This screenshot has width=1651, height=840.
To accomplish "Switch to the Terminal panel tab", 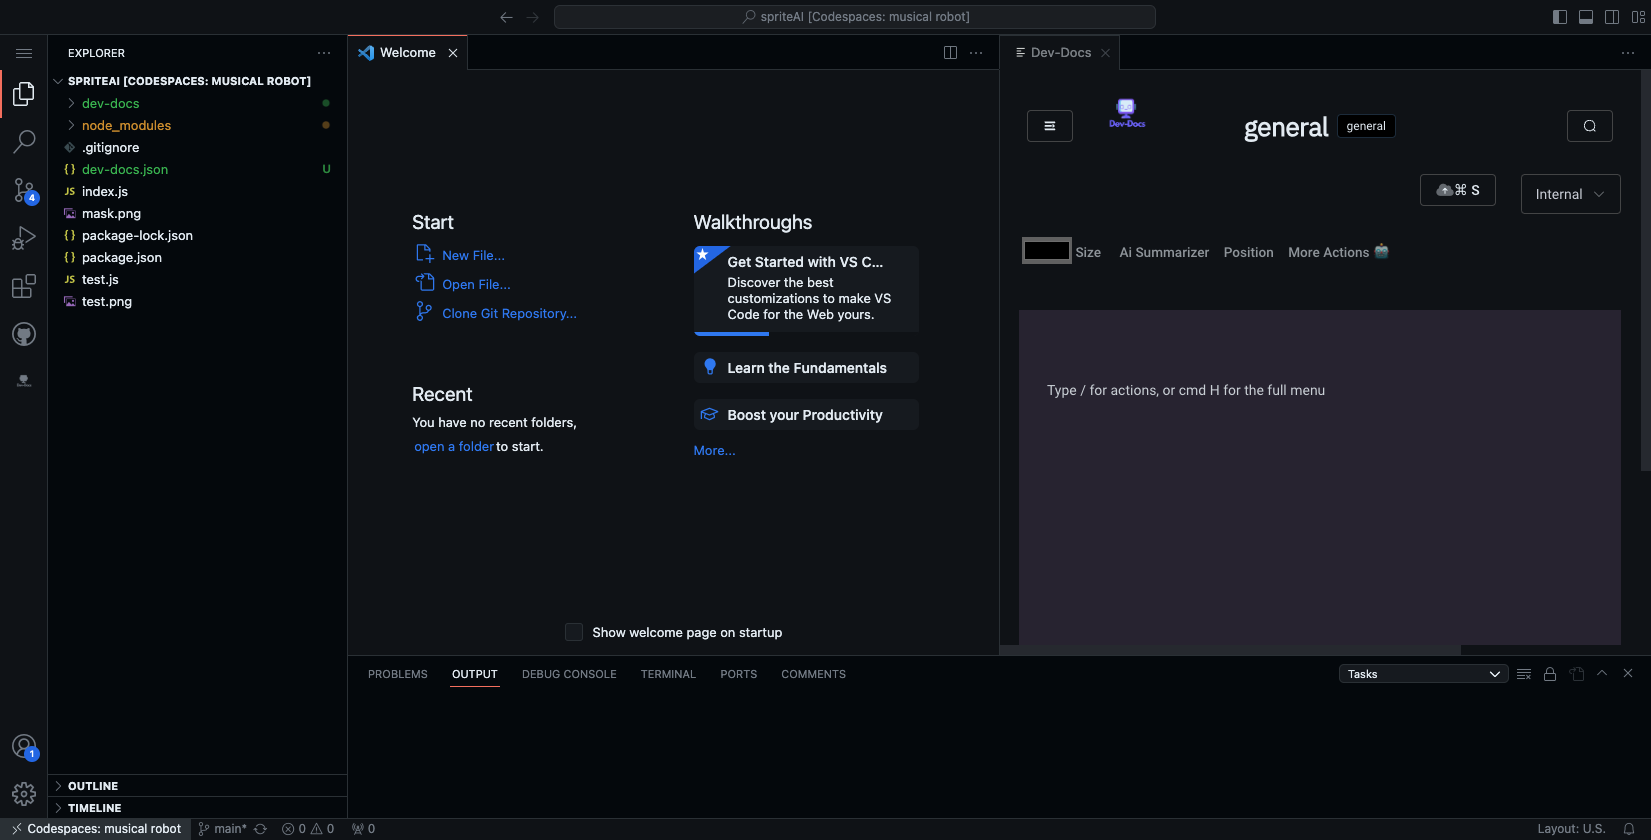I will pyautogui.click(x=667, y=674).
